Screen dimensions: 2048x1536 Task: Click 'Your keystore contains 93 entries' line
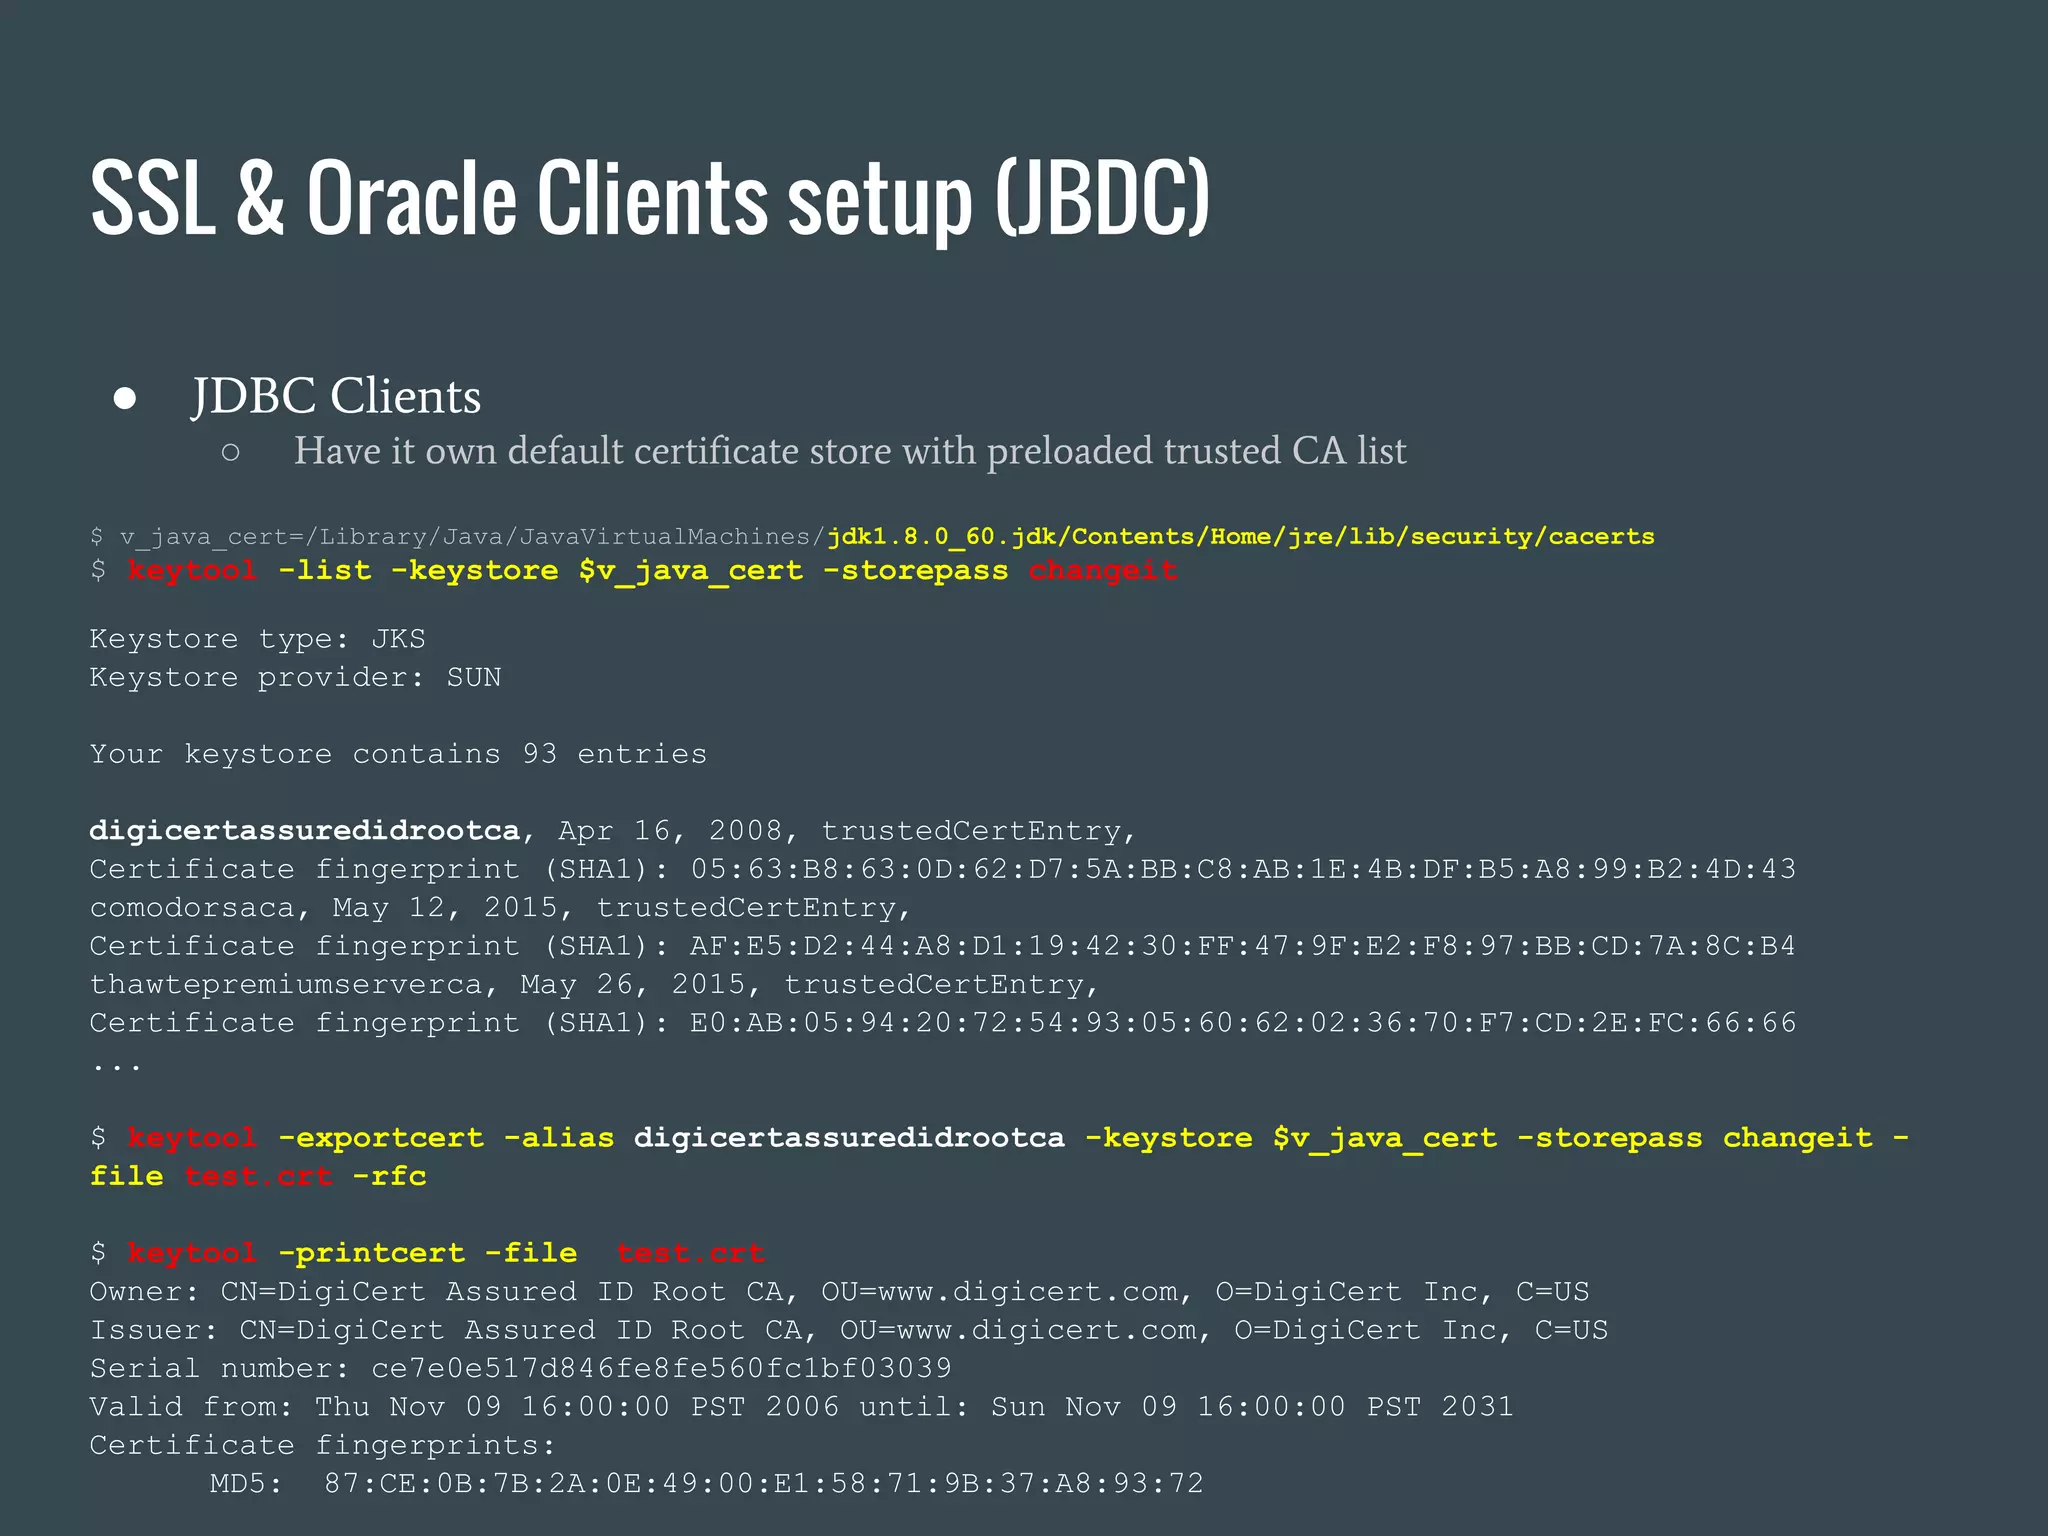pyautogui.click(x=398, y=754)
